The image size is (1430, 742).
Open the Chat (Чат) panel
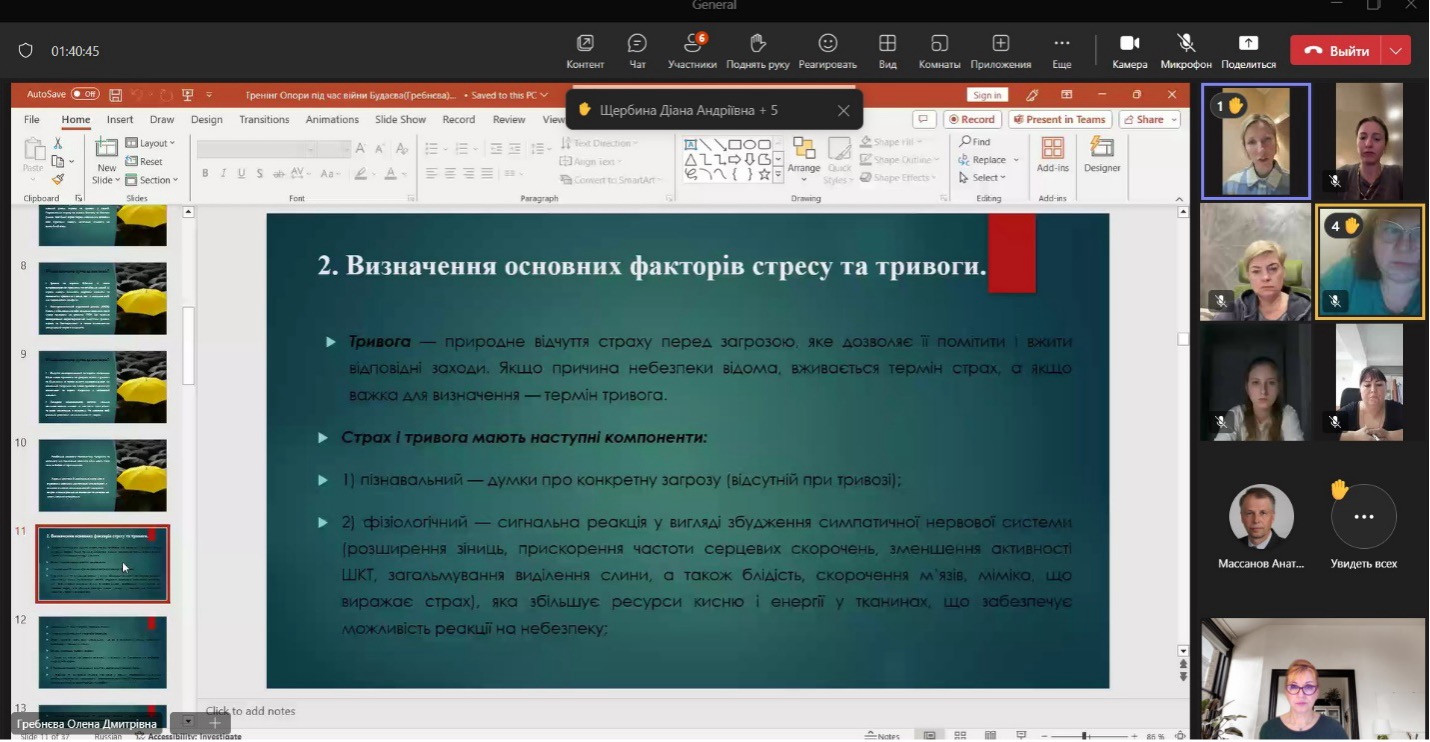tap(637, 50)
